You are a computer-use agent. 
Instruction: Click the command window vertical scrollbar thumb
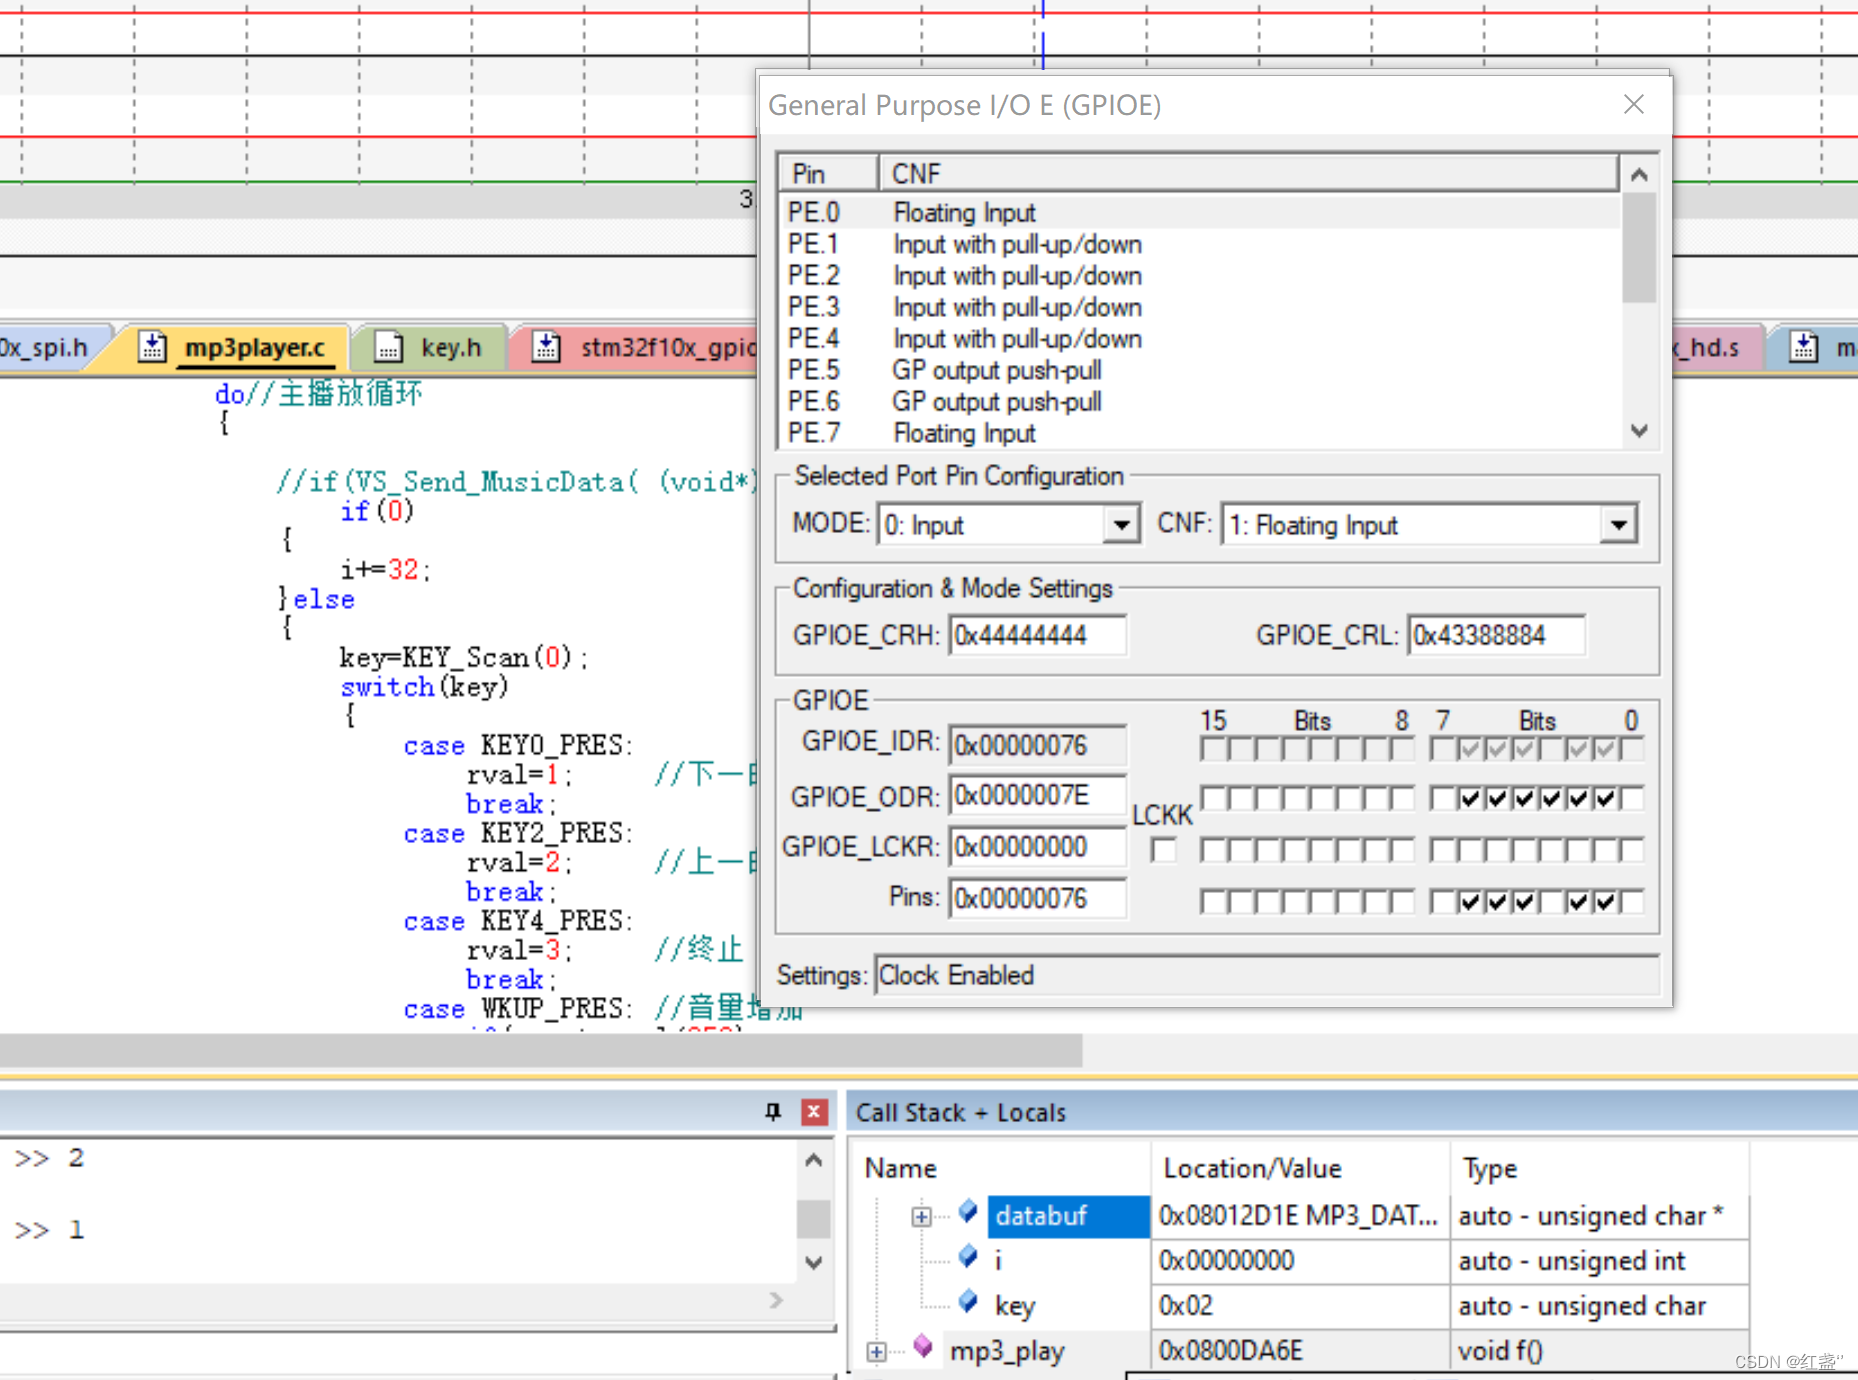coord(814,1219)
